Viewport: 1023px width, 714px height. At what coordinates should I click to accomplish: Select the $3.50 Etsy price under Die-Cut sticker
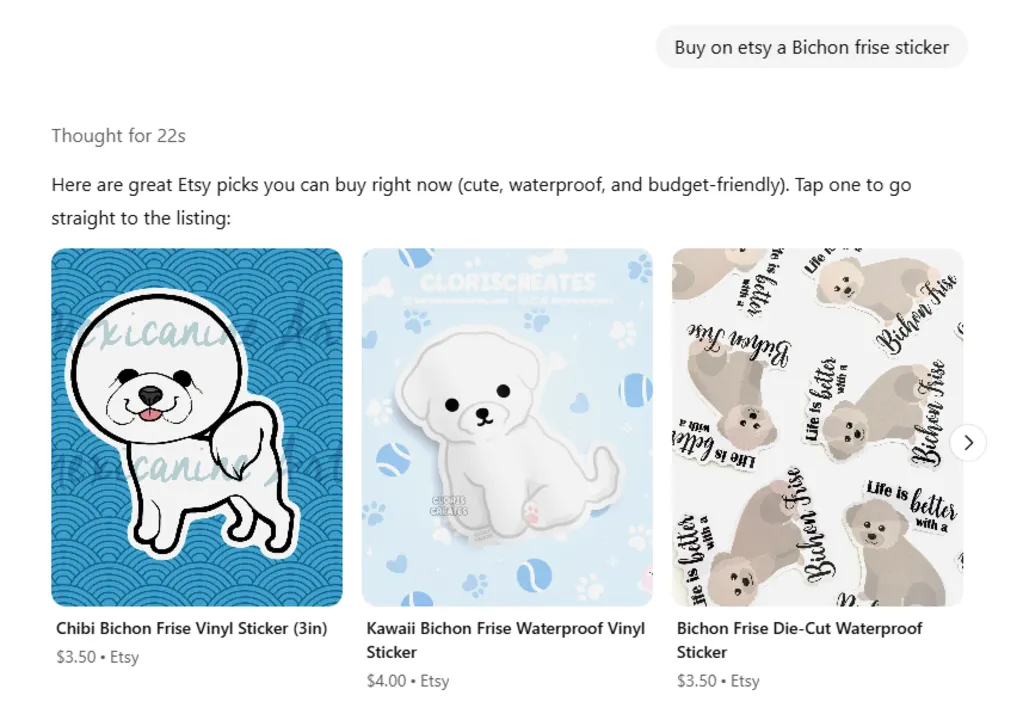(718, 681)
